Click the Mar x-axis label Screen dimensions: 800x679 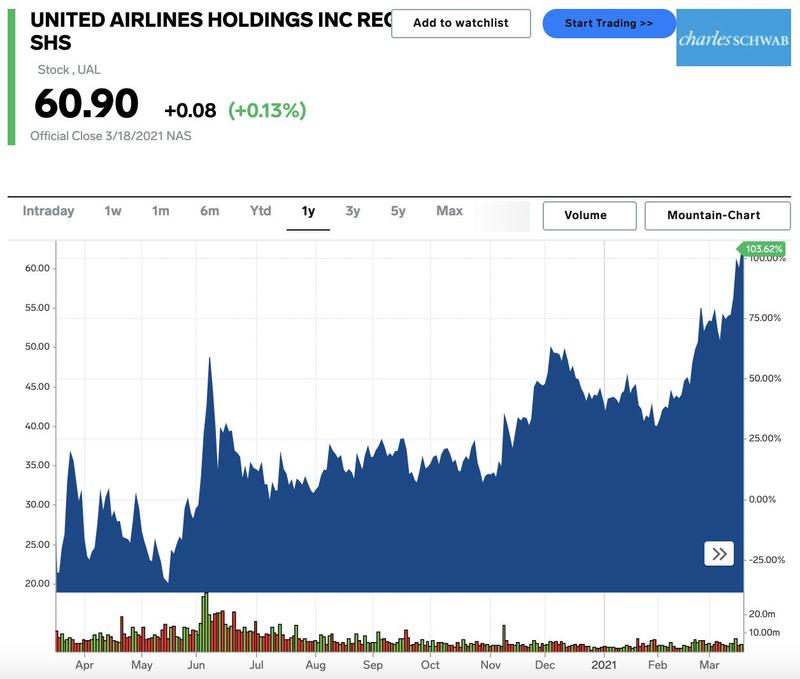[x=709, y=665]
